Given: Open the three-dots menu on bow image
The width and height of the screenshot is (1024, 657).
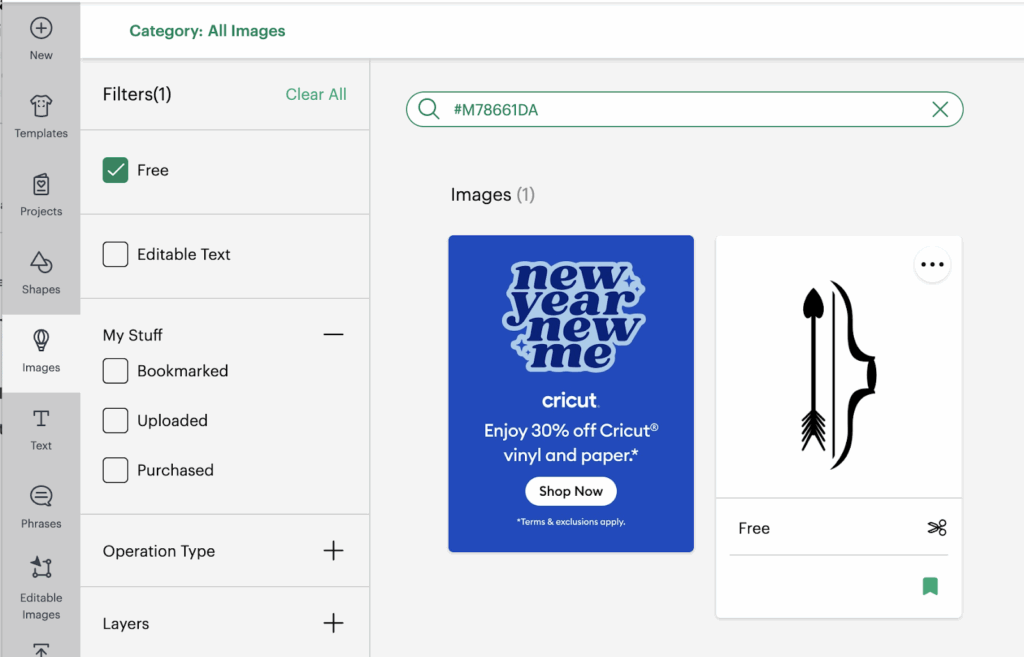Looking at the screenshot, I should click(932, 264).
